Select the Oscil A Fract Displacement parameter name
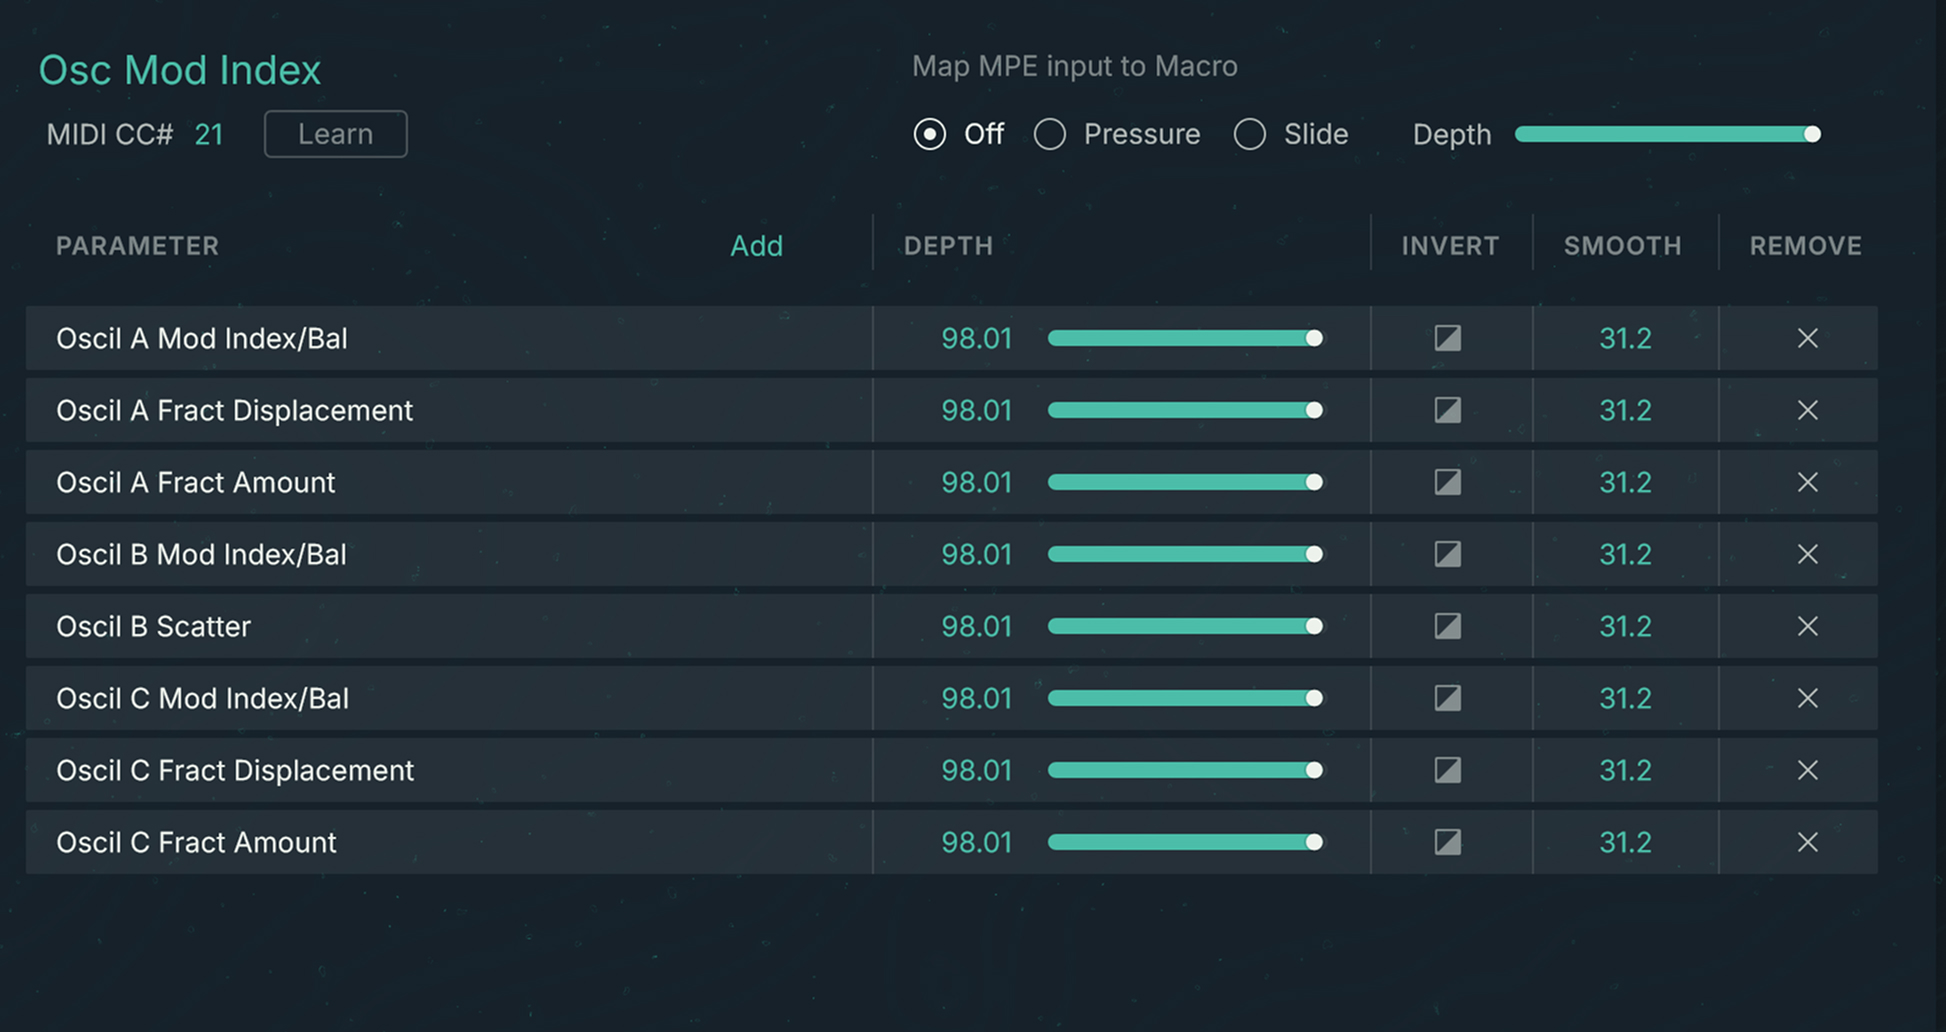 coord(234,410)
